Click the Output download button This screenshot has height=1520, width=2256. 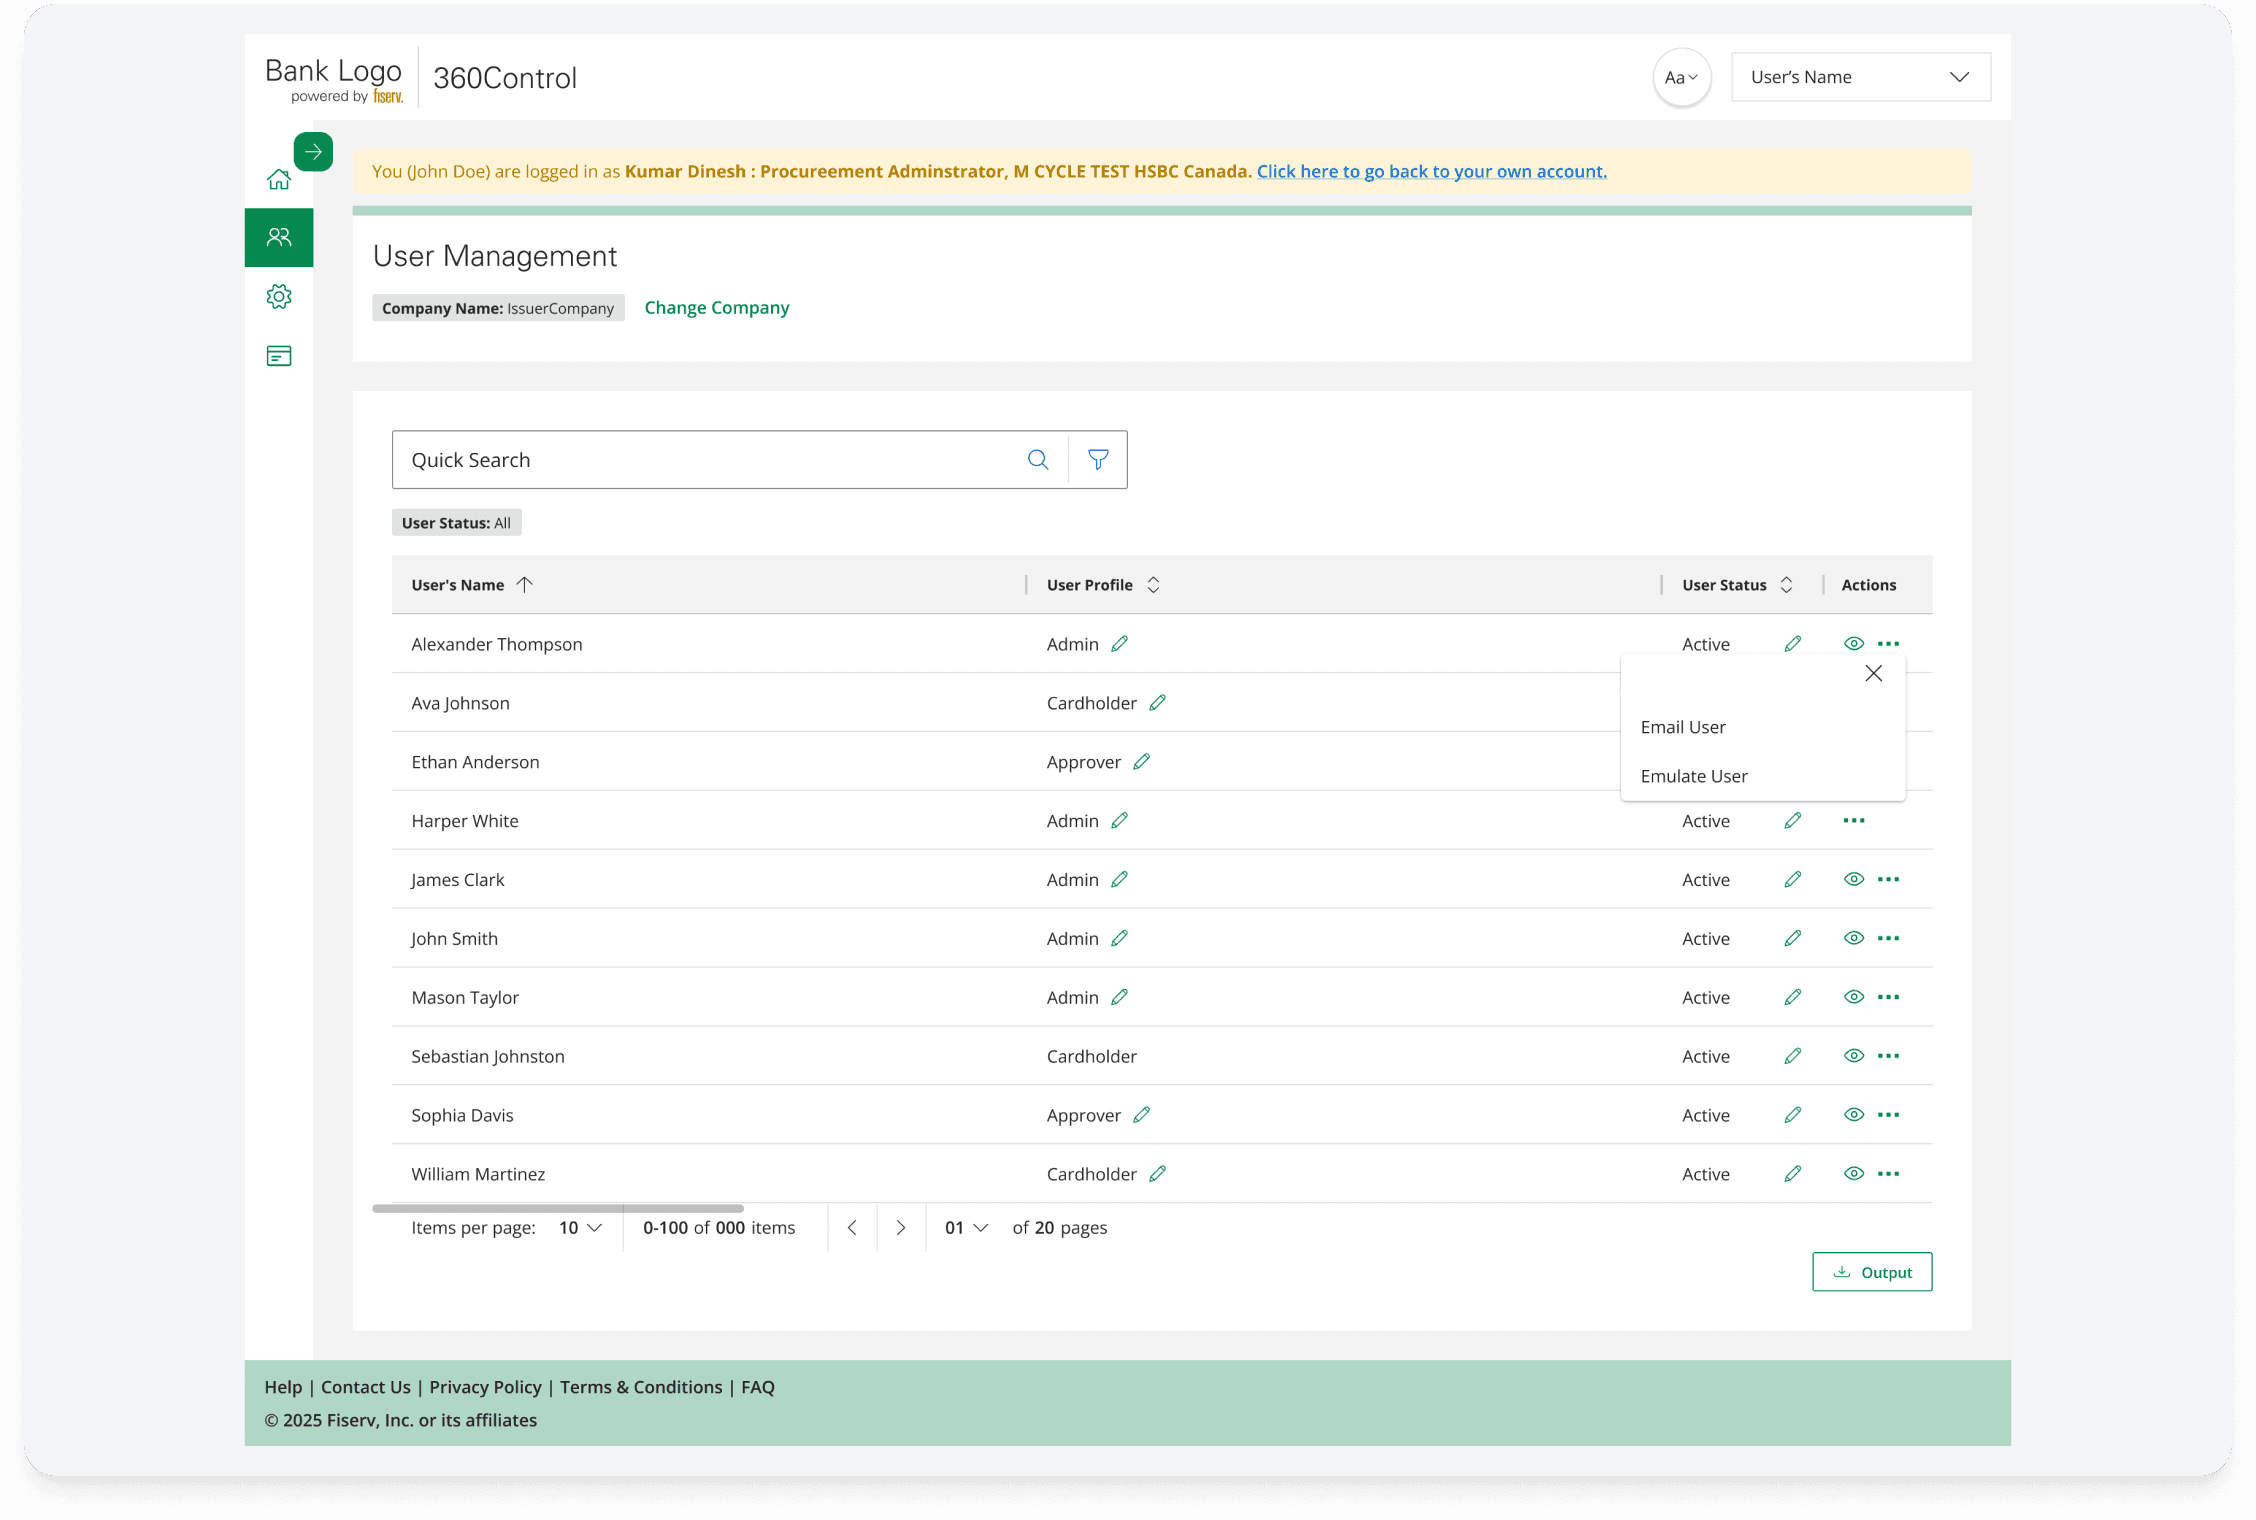1871,1273
